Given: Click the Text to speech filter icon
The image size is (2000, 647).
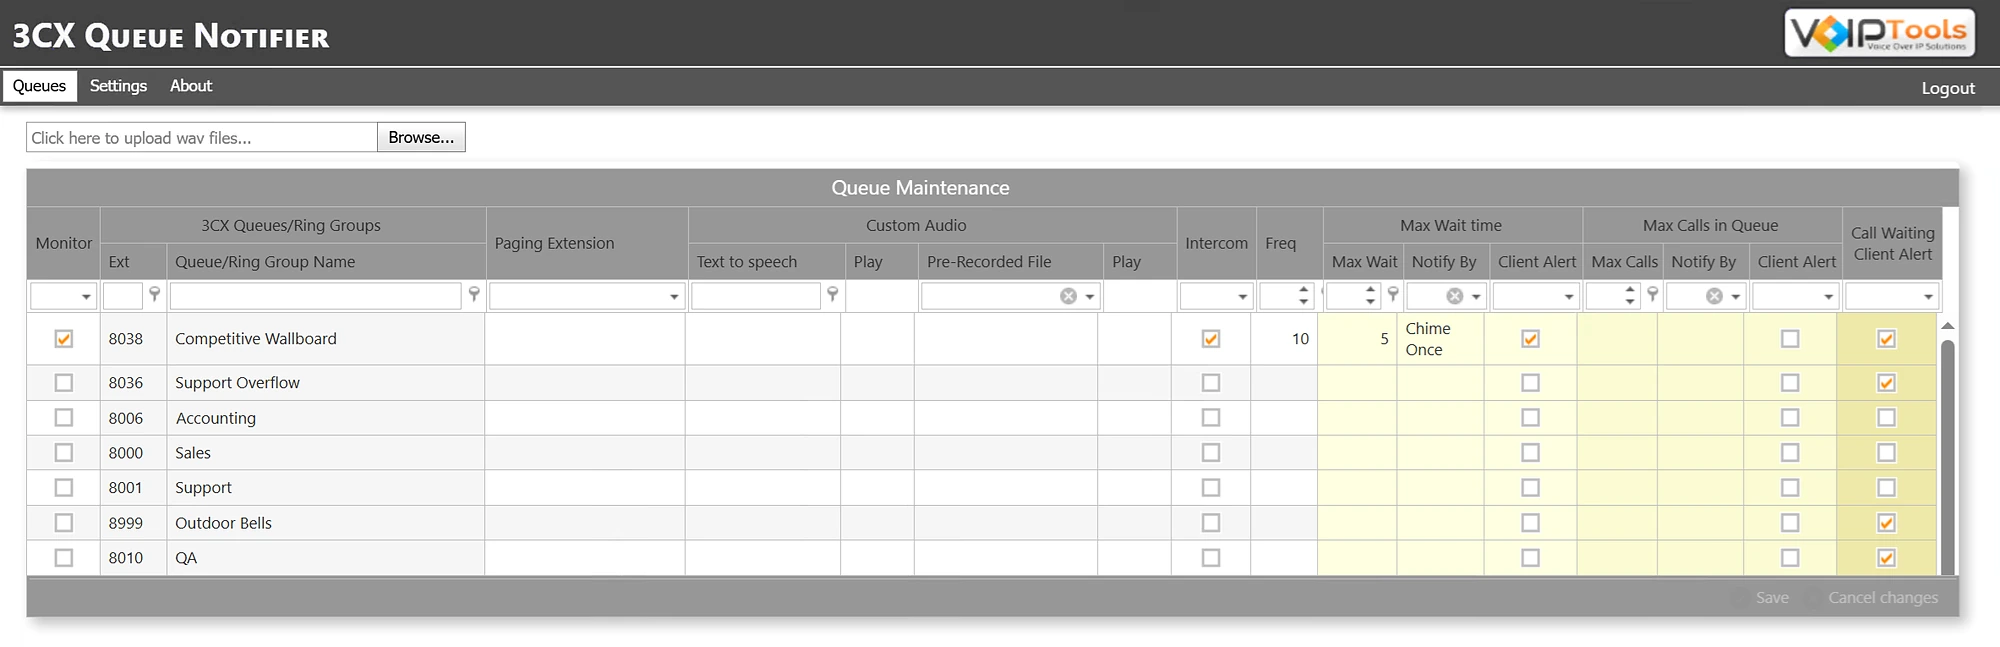Looking at the screenshot, I should (832, 294).
